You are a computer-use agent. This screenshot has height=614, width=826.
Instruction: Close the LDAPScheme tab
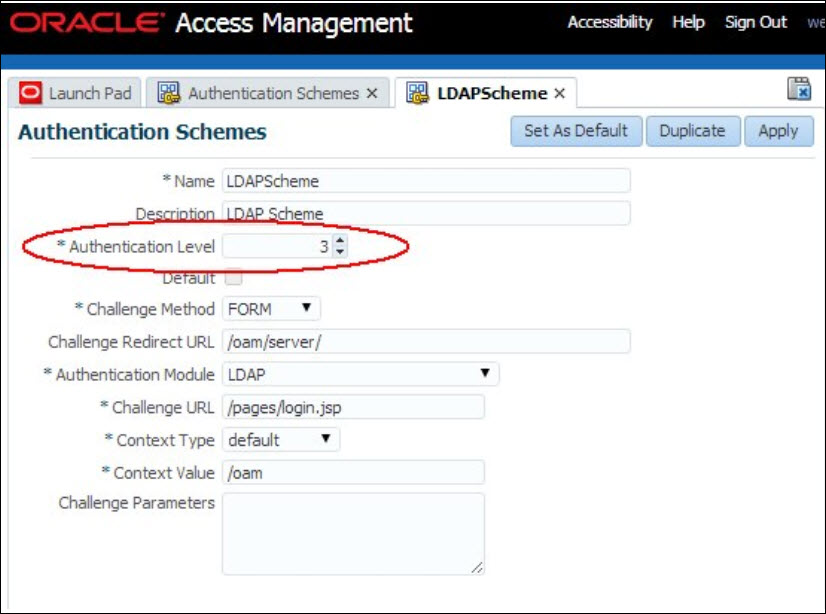coord(559,93)
